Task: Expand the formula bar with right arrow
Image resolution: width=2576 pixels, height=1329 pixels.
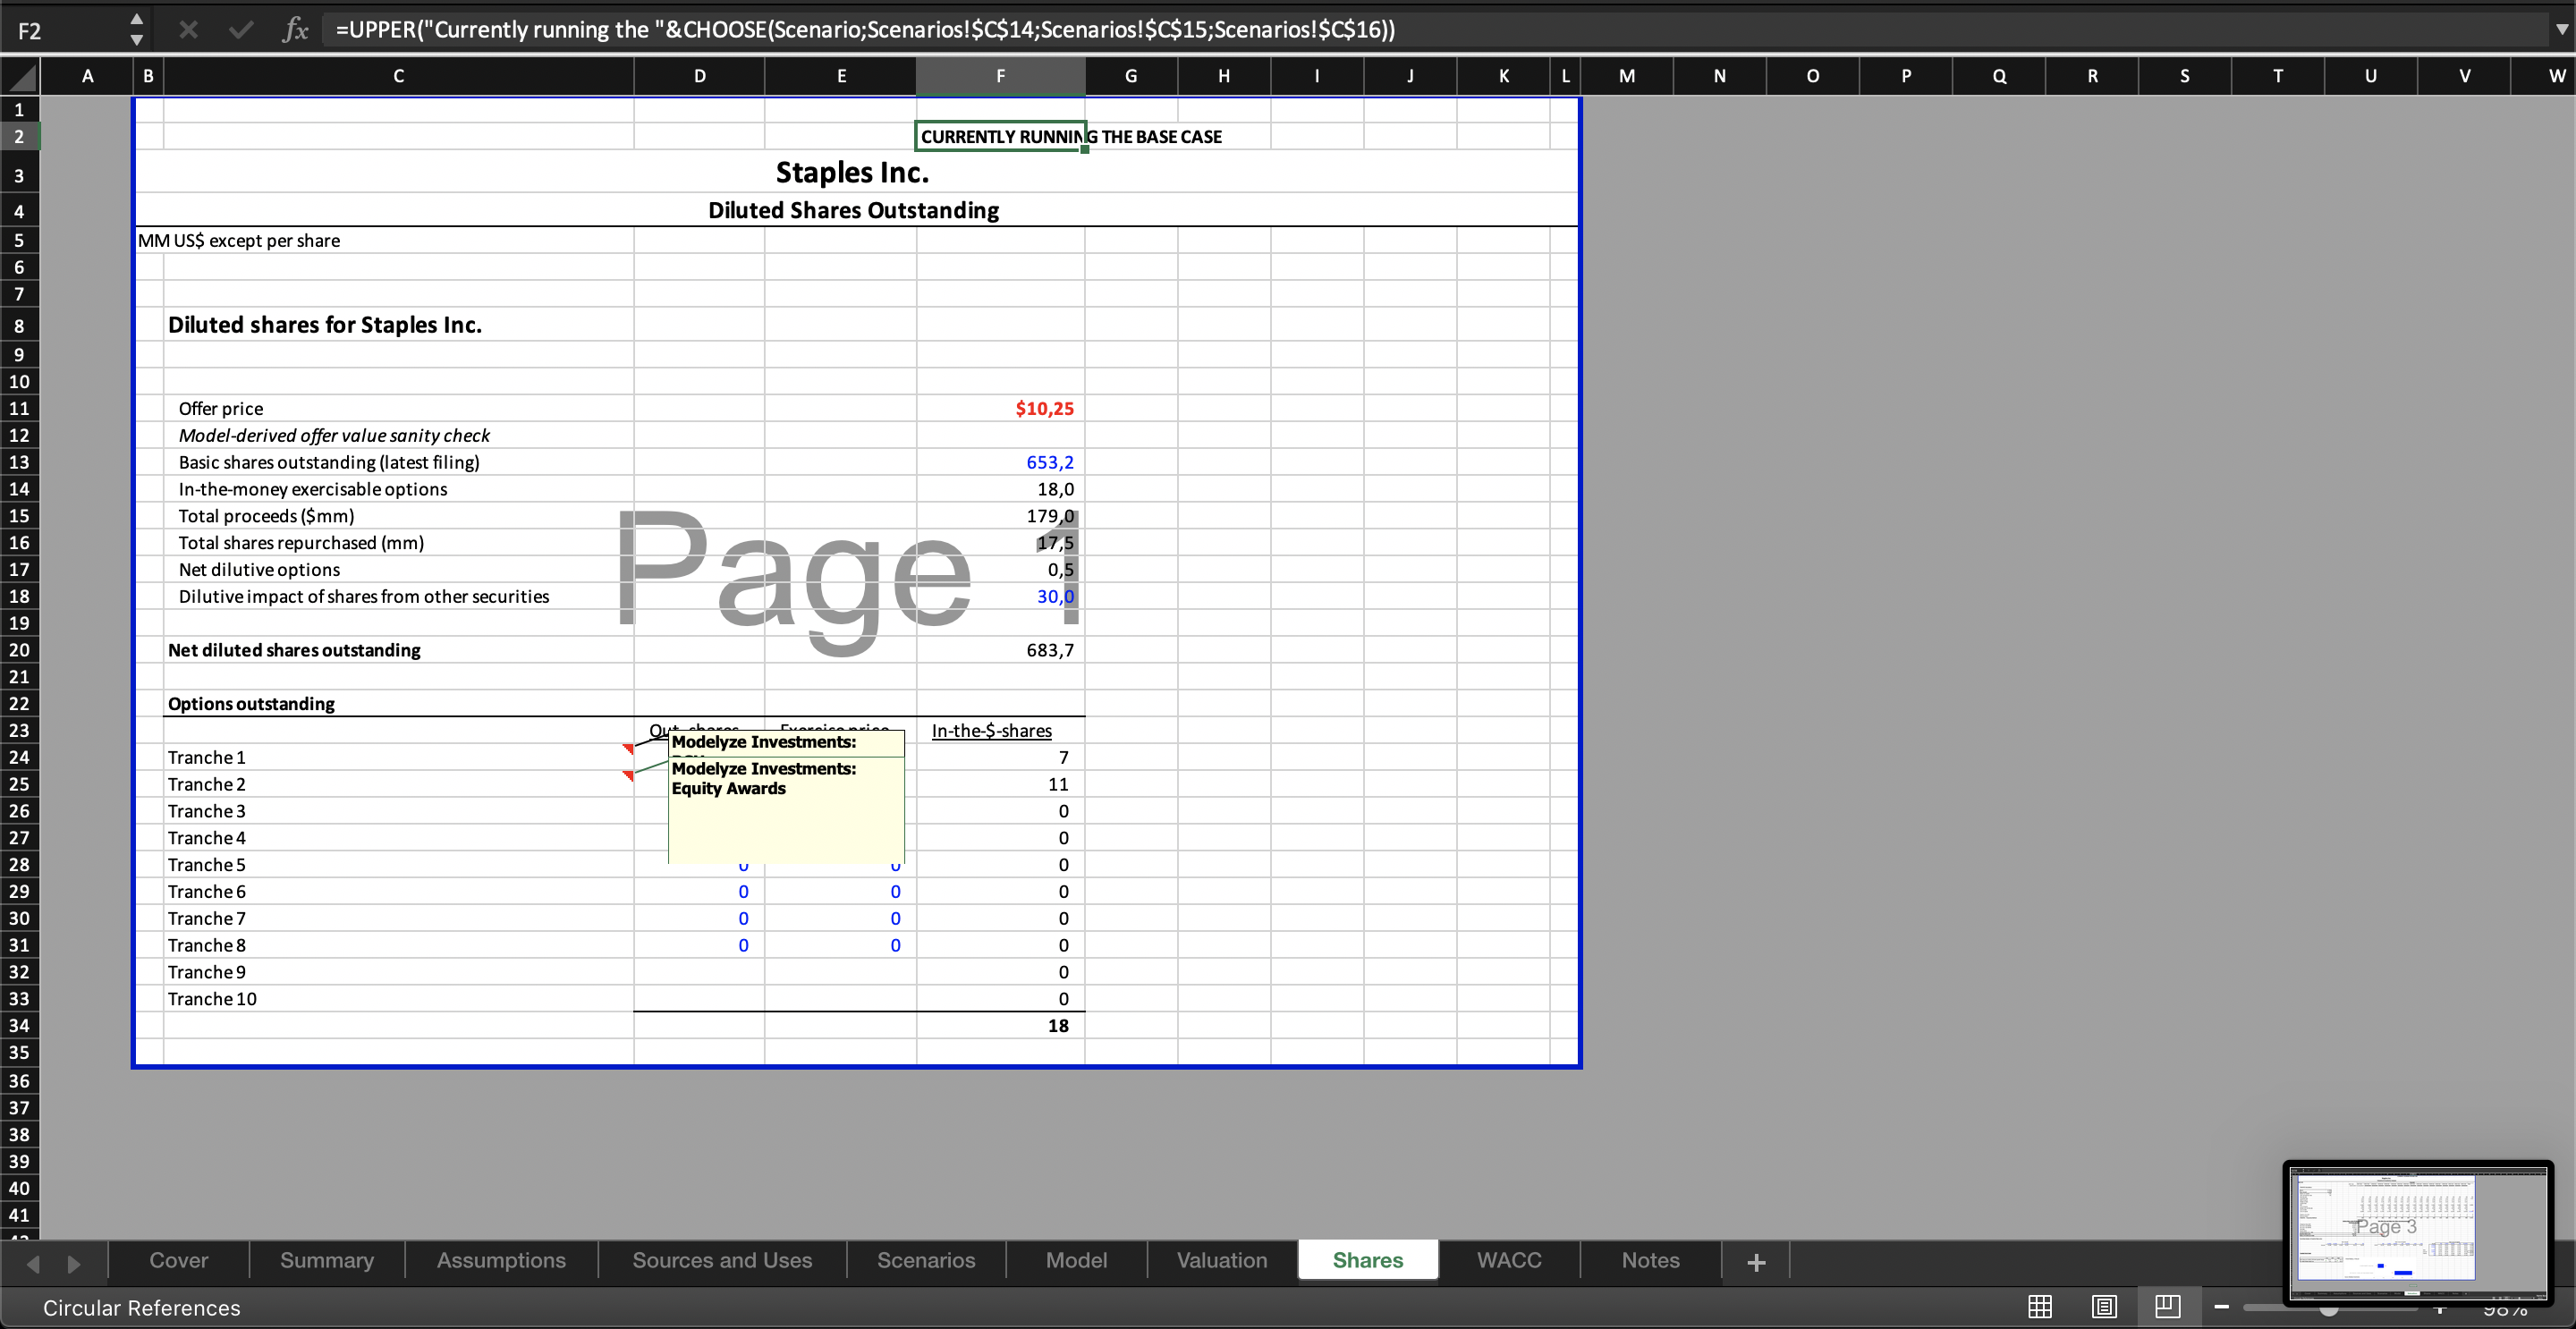Action: click(x=2561, y=29)
